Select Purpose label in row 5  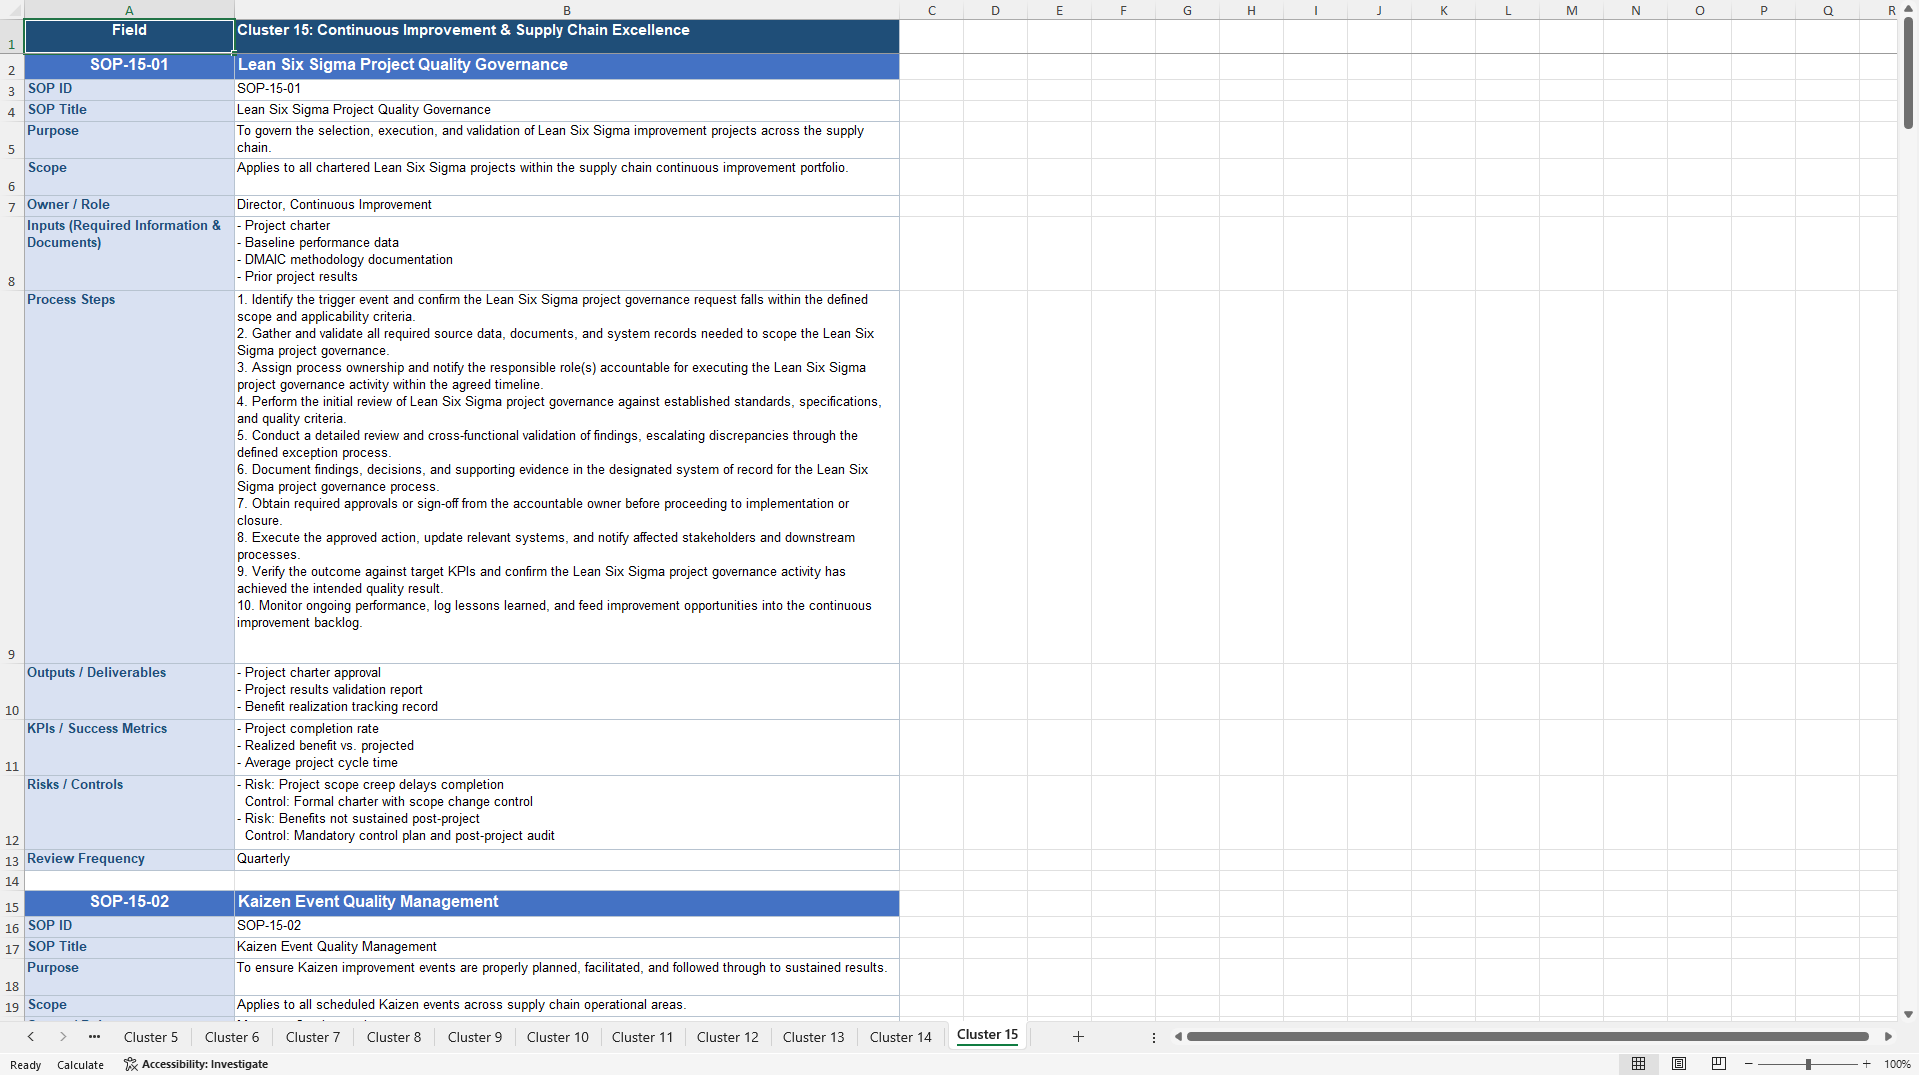pos(129,140)
